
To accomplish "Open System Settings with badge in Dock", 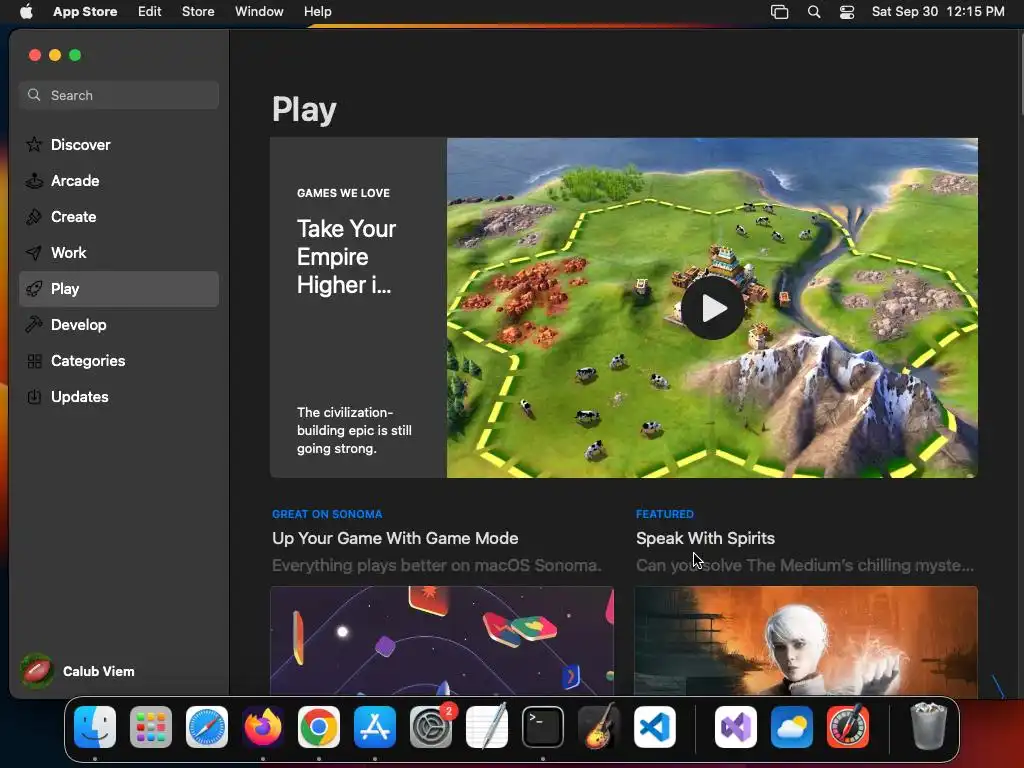I will click(x=431, y=727).
